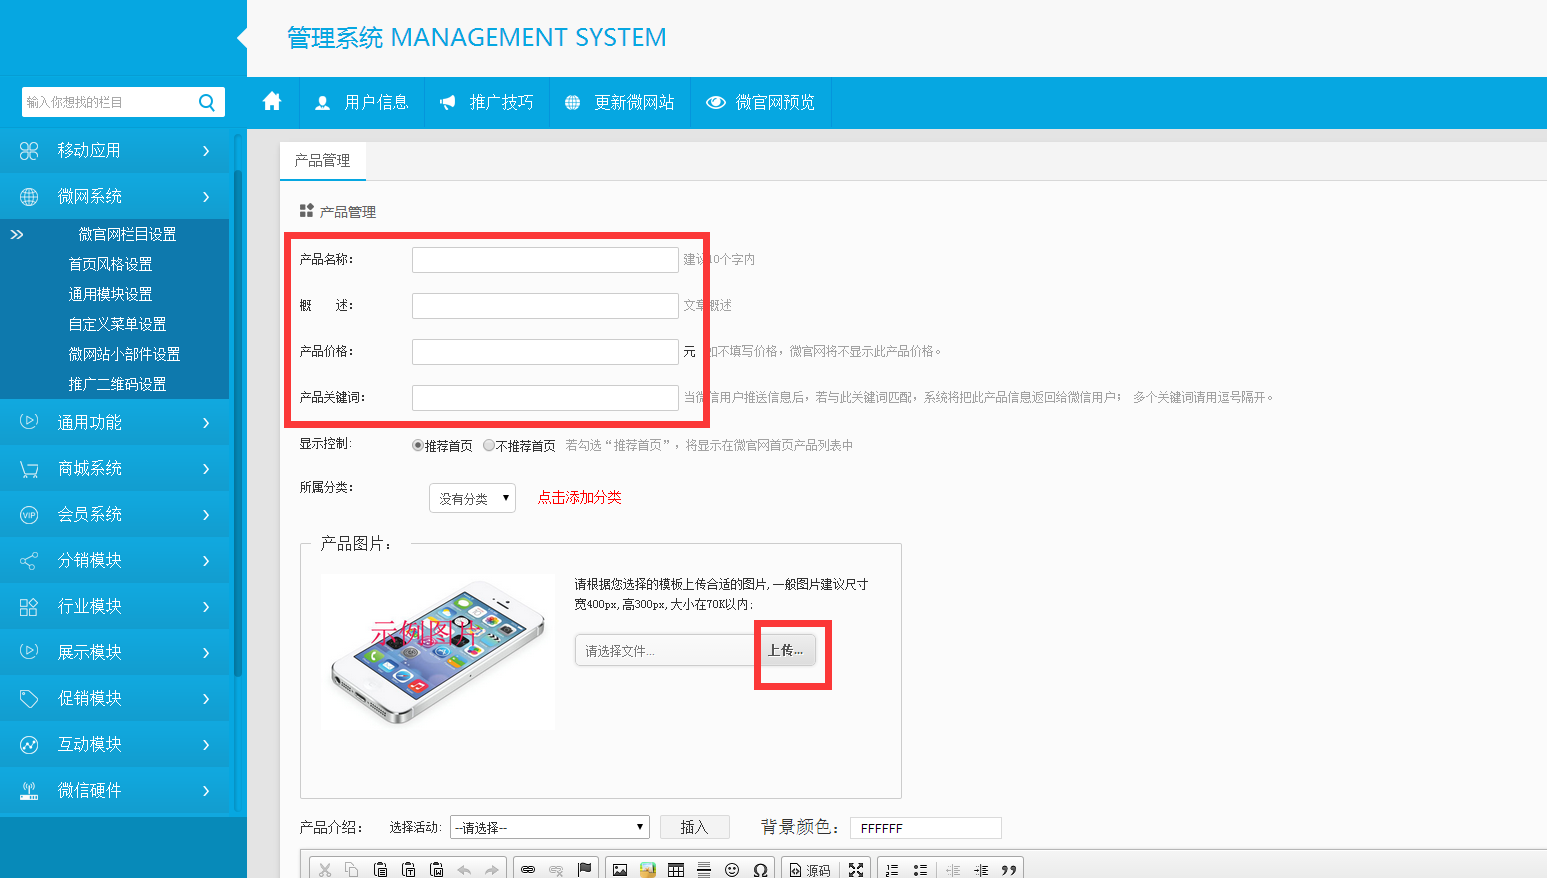Click the search magnifier icon in sidebar

207,102
